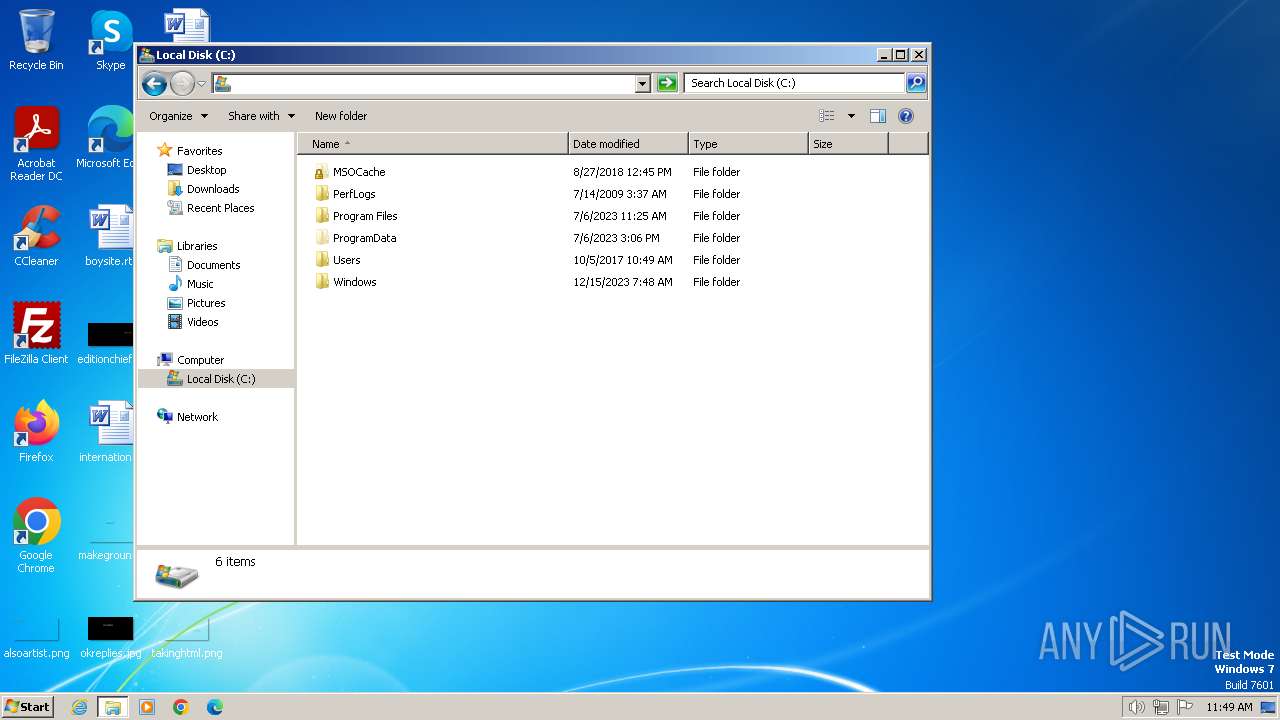Click the 7/14/2009 3:37 AM date cell
The height and width of the screenshot is (720, 1280).
point(619,194)
